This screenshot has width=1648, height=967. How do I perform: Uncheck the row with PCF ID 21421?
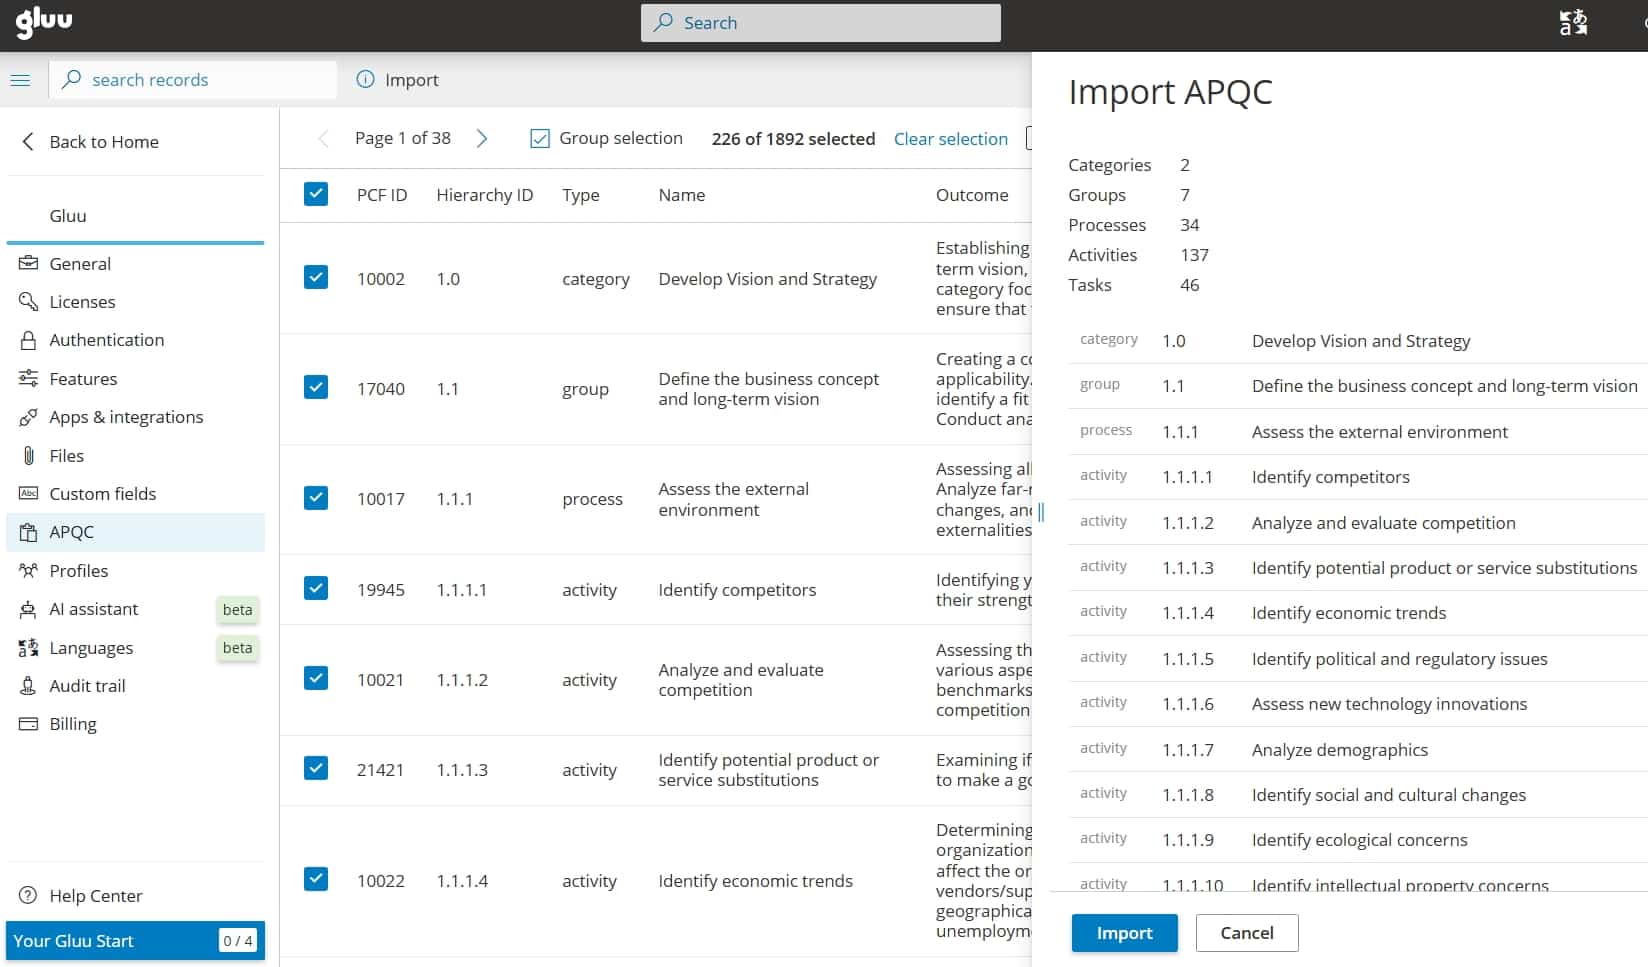(x=316, y=768)
